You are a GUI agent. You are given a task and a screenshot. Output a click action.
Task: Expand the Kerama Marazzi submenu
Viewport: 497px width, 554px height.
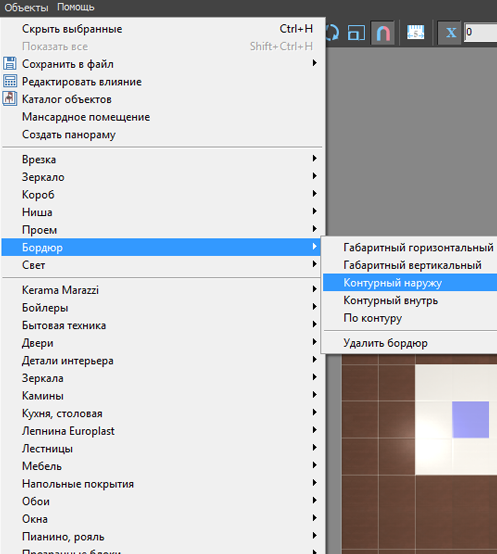pyautogui.click(x=162, y=290)
